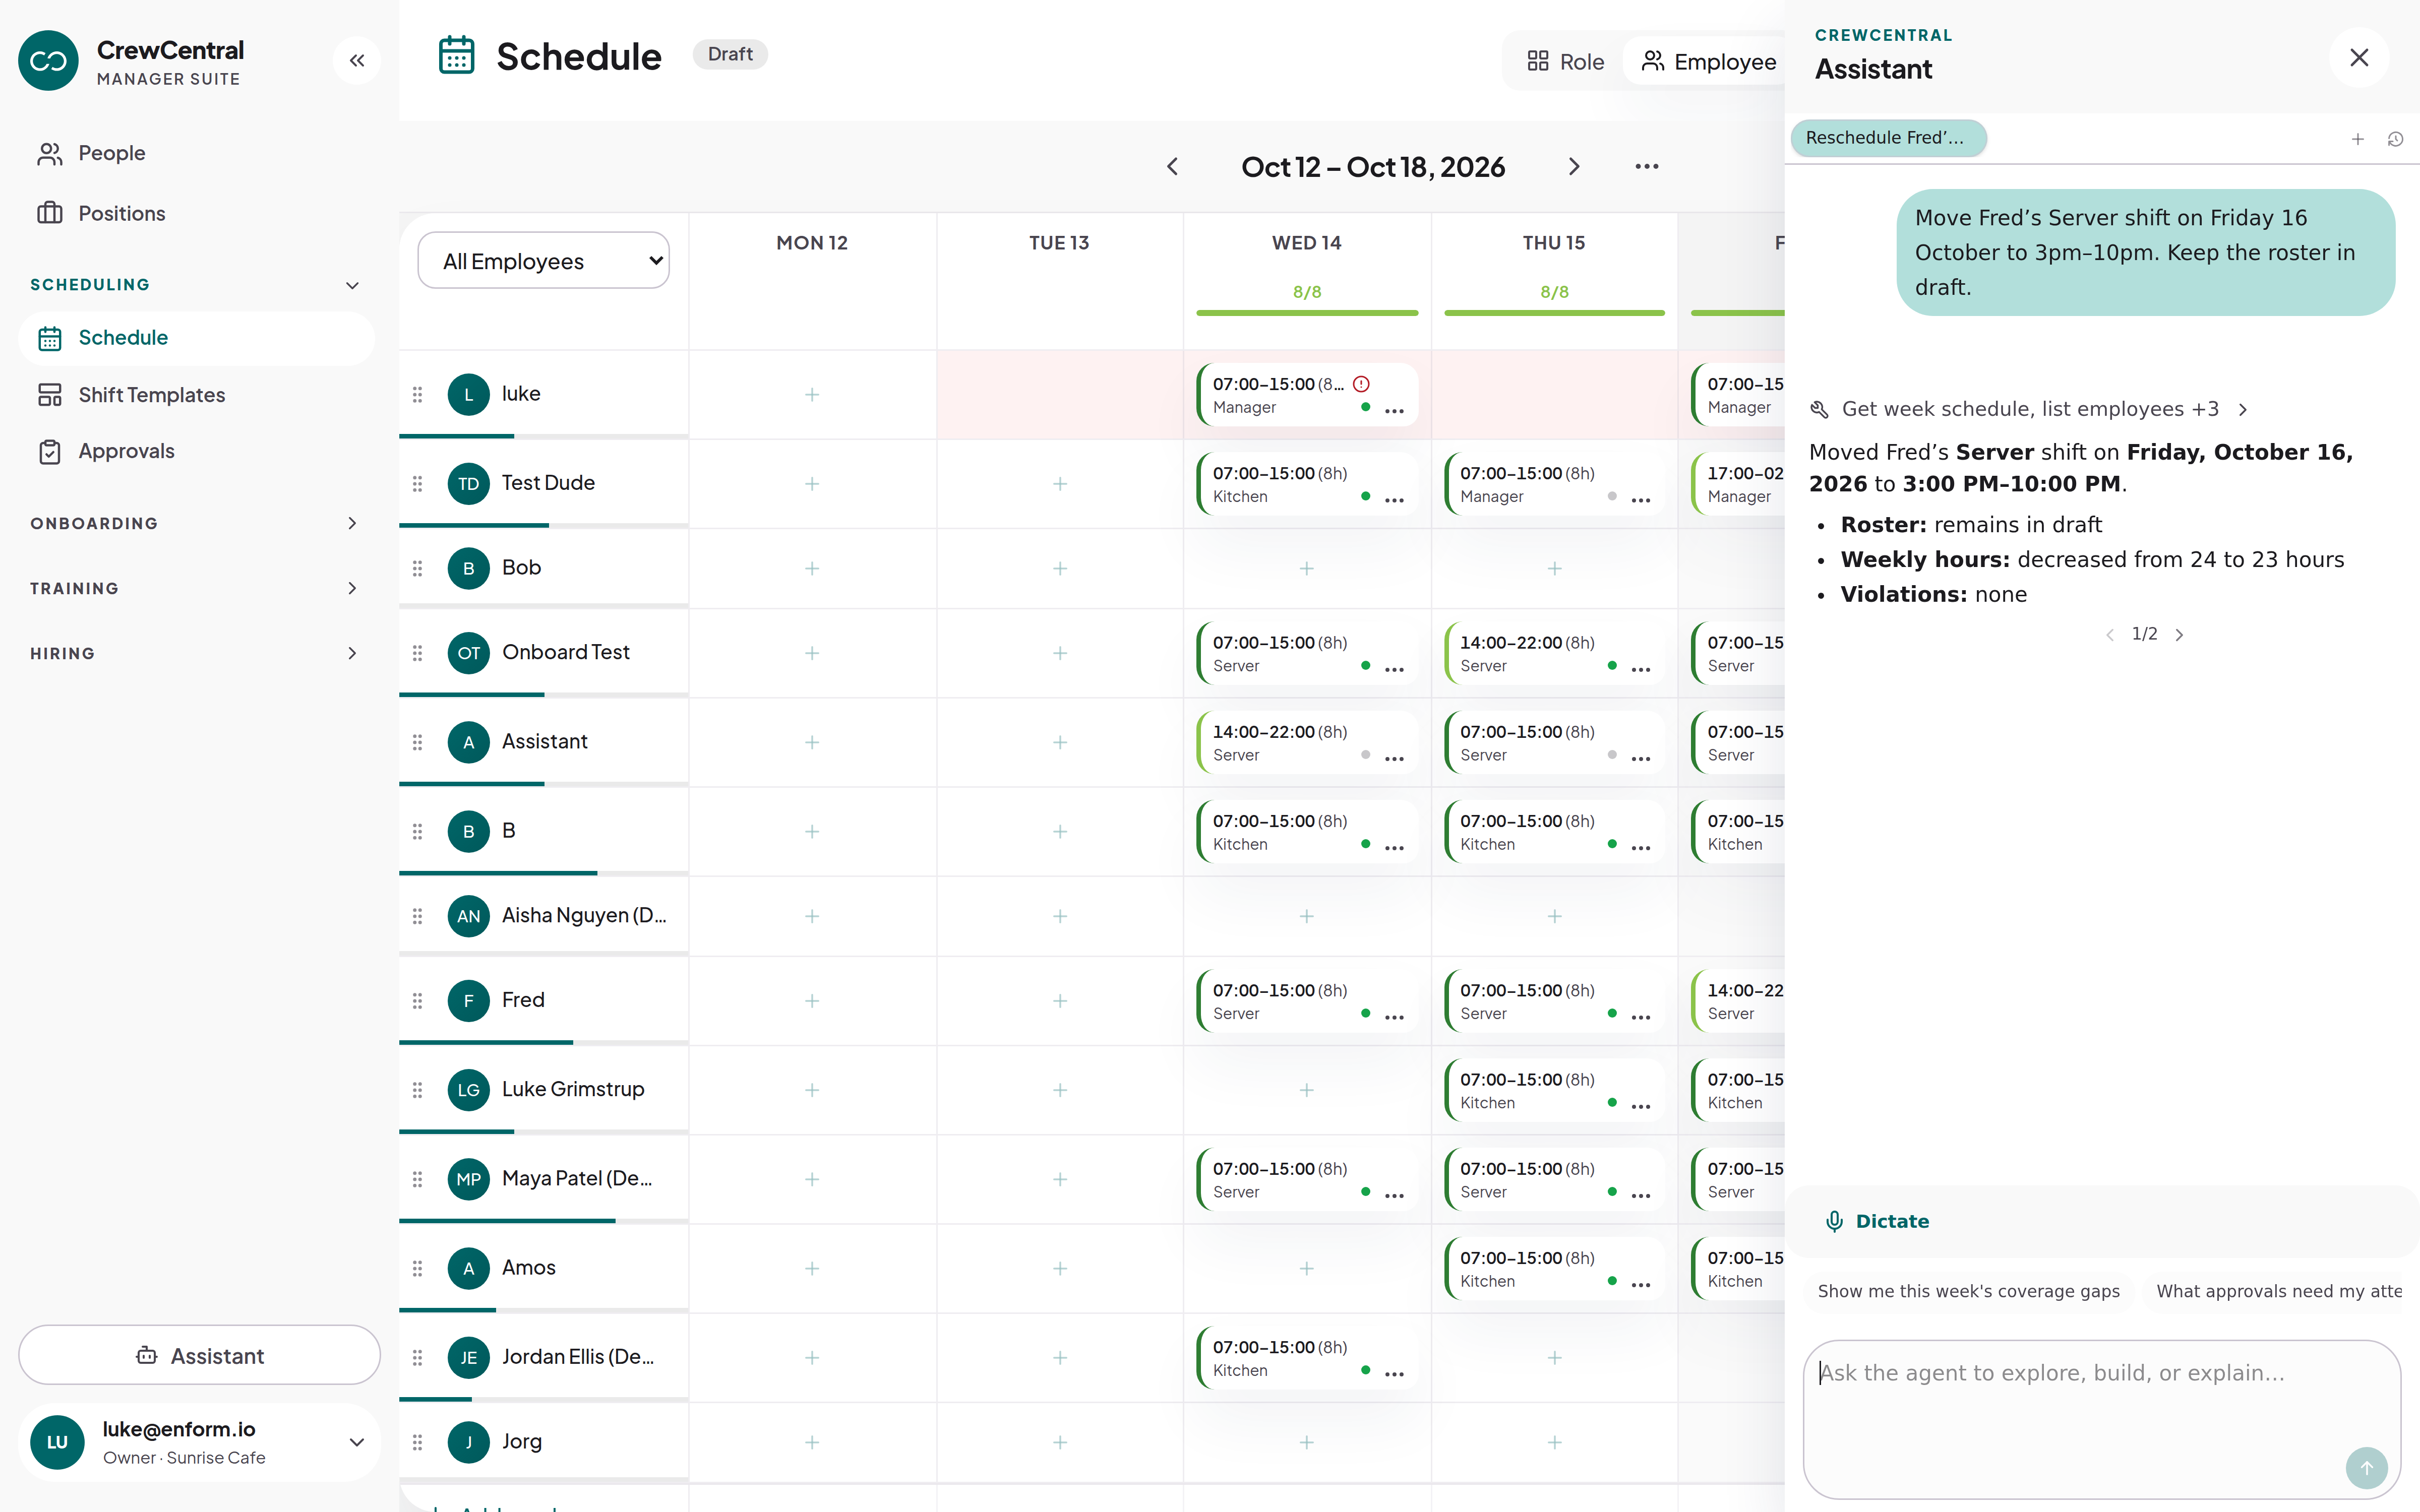Click the Wednesday 8/8 coverage bar
Viewport: 2420px width, 1512px height.
[x=1307, y=313]
